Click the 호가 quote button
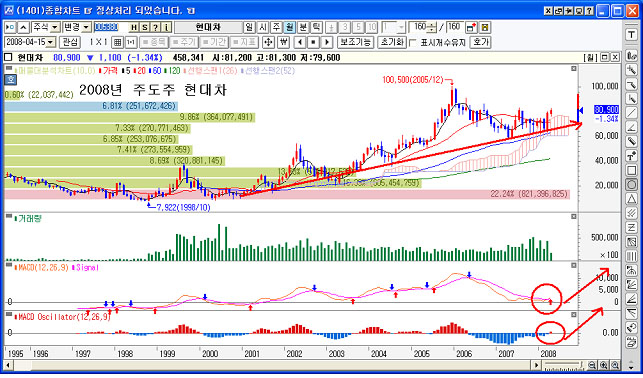This screenshot has height=378, width=643. [x=480, y=42]
